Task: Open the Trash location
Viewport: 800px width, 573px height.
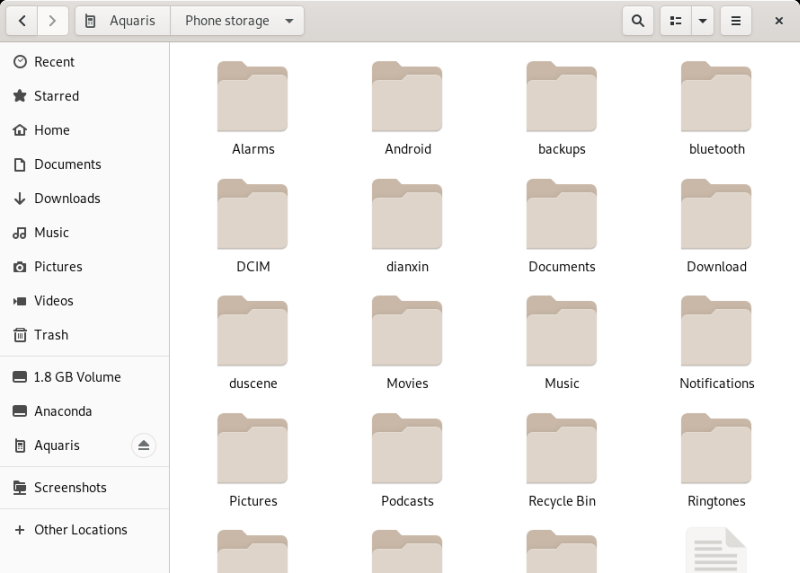Action: [x=51, y=335]
